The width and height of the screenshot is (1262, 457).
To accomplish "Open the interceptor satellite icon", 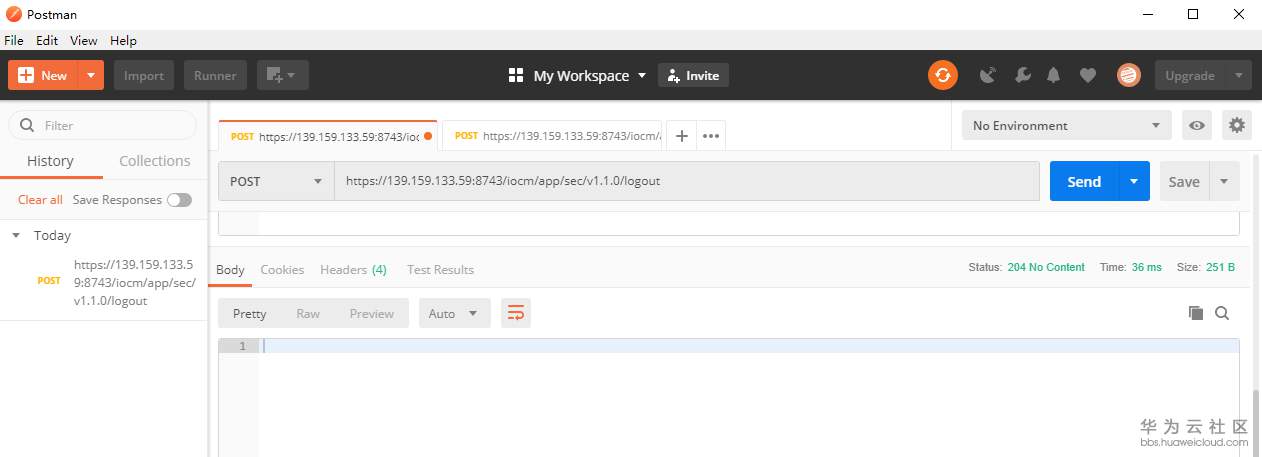I will point(988,75).
